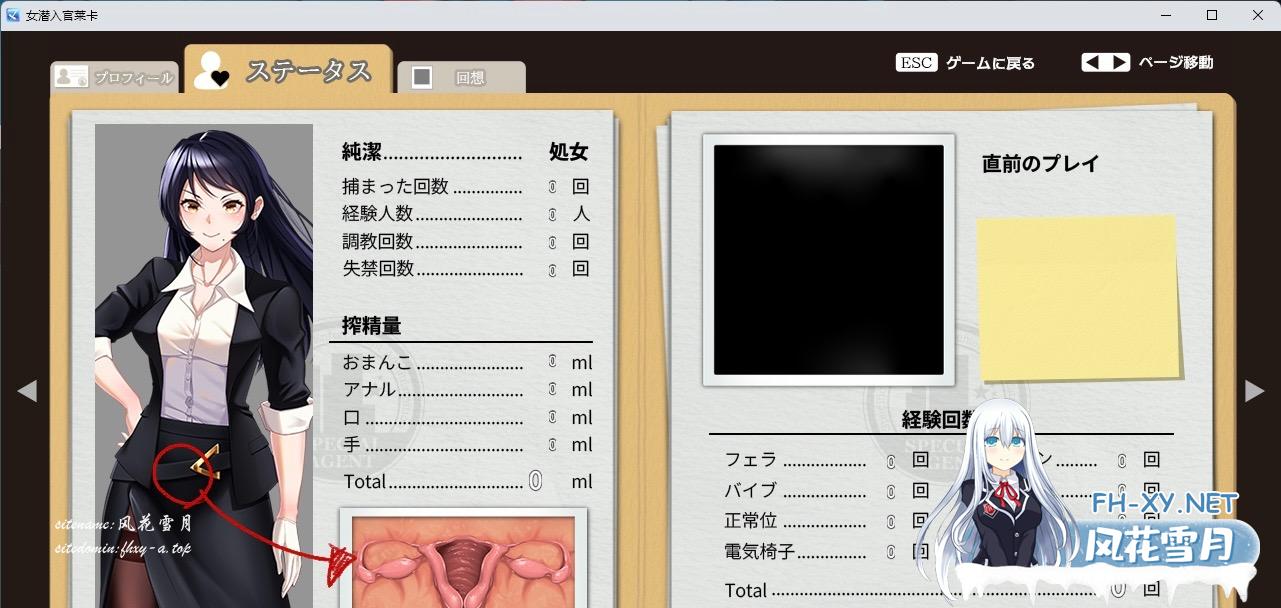Click the black photo frame thumbnail
1281x608 pixels.
[828, 259]
